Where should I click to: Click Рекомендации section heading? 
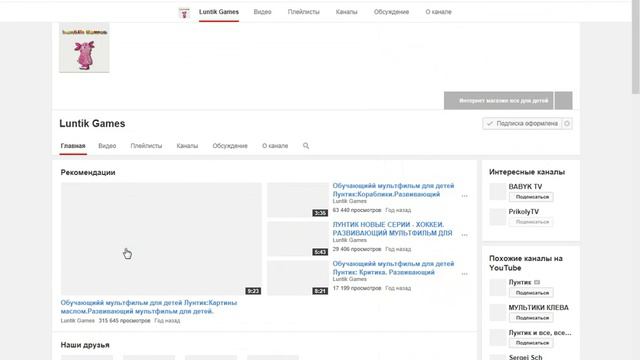tap(88, 172)
